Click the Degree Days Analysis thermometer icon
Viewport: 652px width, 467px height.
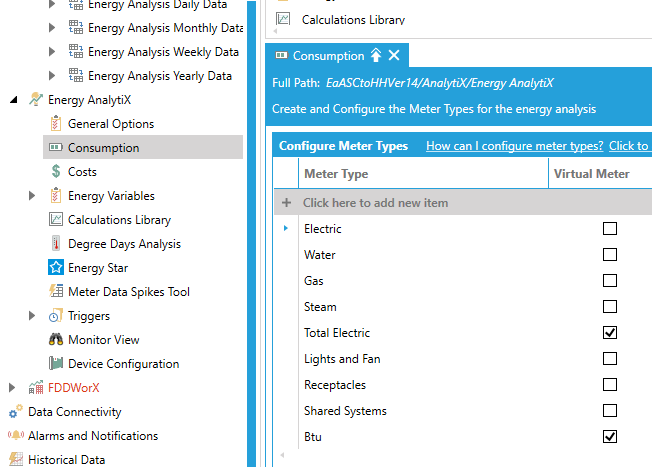56,244
